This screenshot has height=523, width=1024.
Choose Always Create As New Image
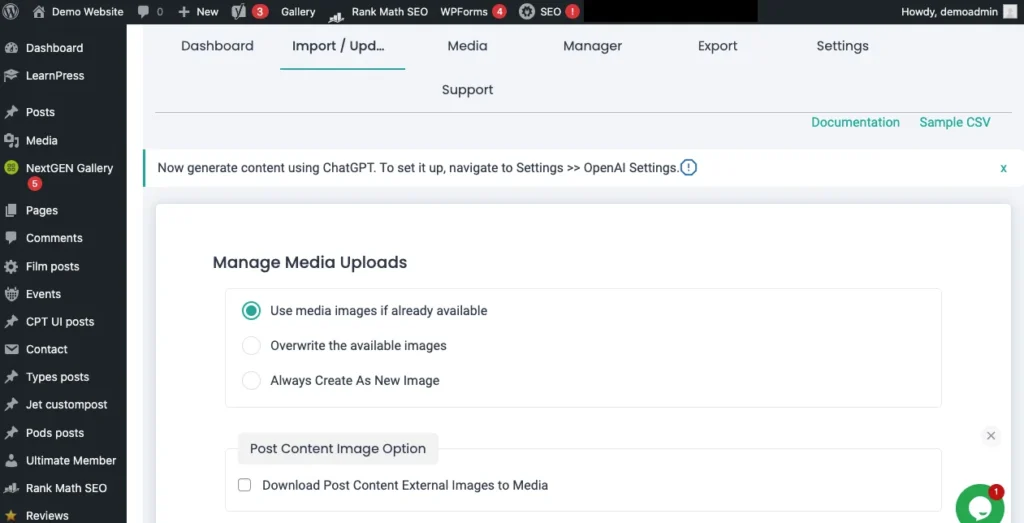click(x=251, y=381)
